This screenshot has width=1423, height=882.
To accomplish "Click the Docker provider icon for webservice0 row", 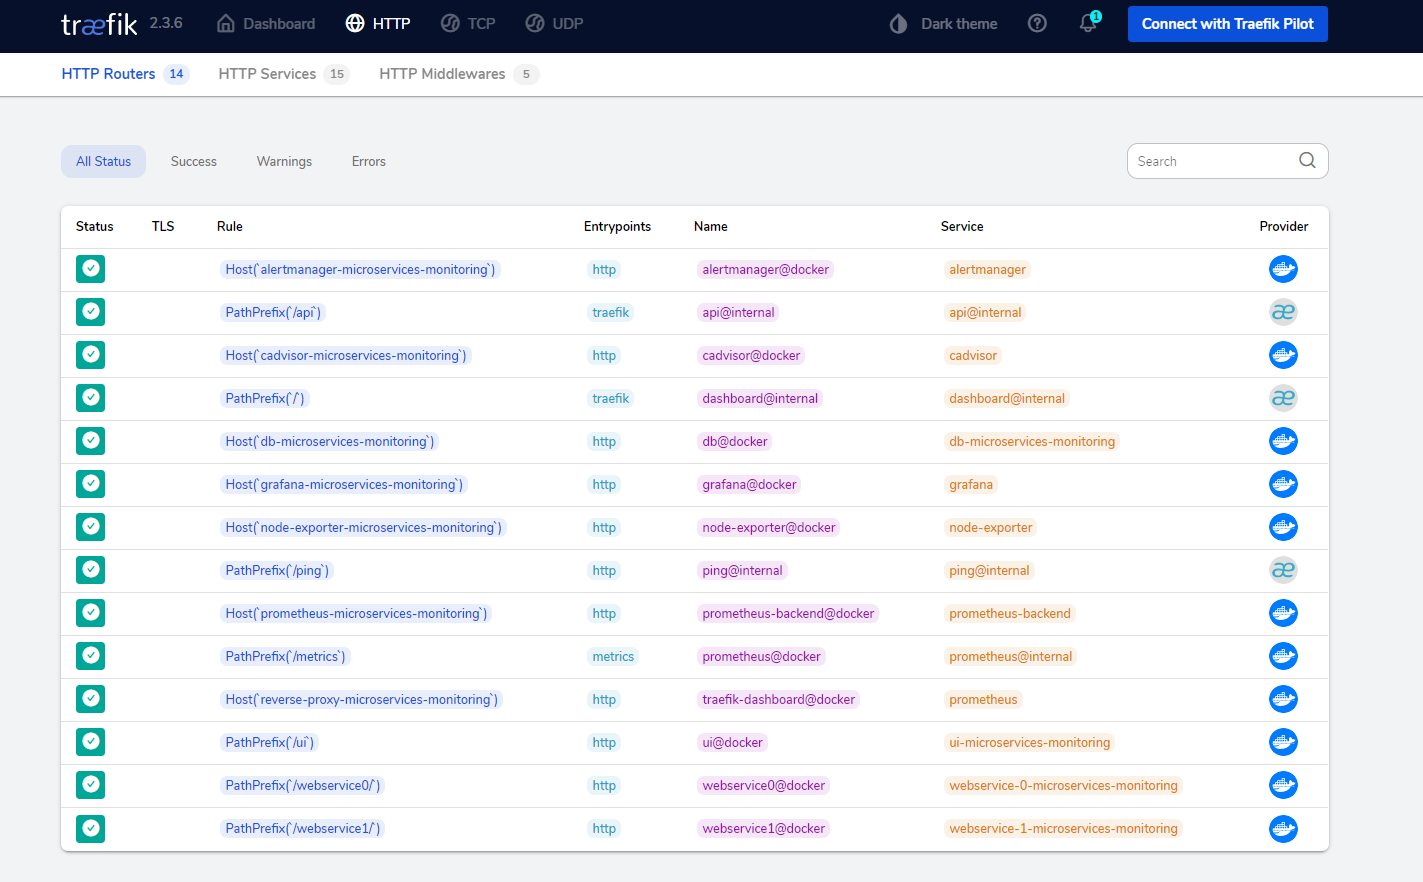I will click(x=1283, y=785).
